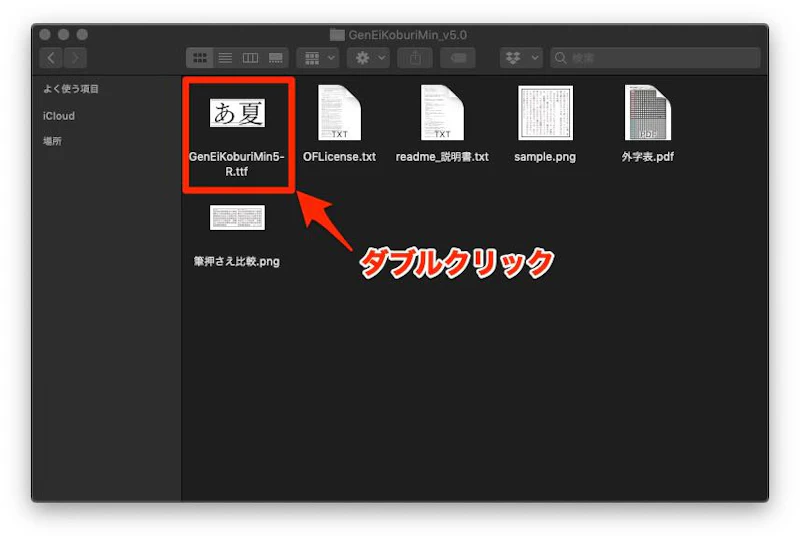Click the 場所 sidebar heading
The height and width of the screenshot is (541, 800).
52,141
